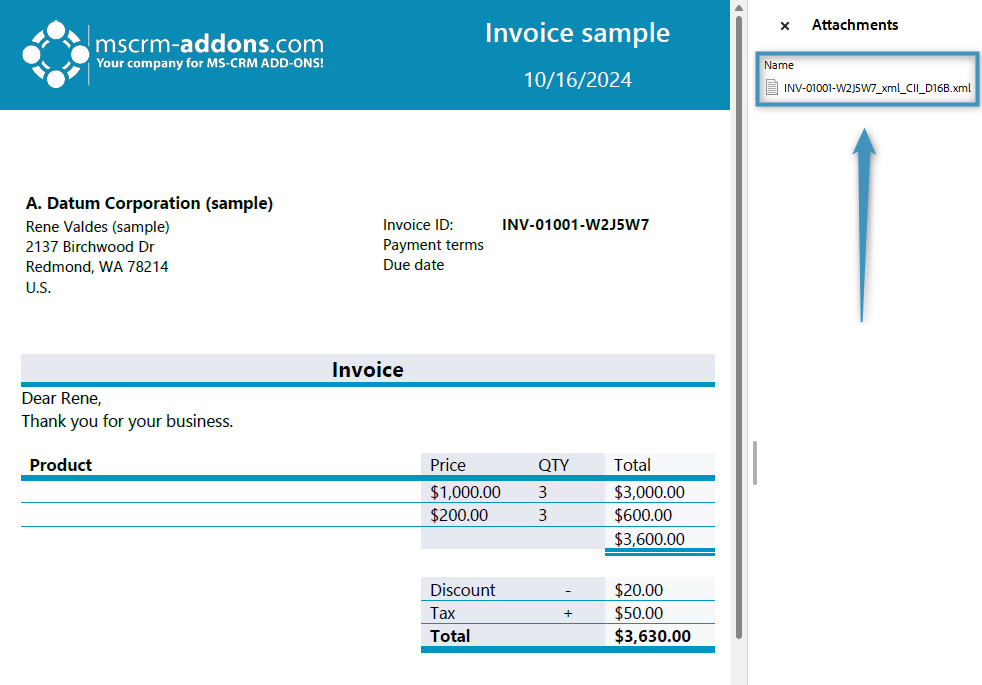
Task: Click the address 2137 Birchwood Dr
Action: [x=90, y=247]
